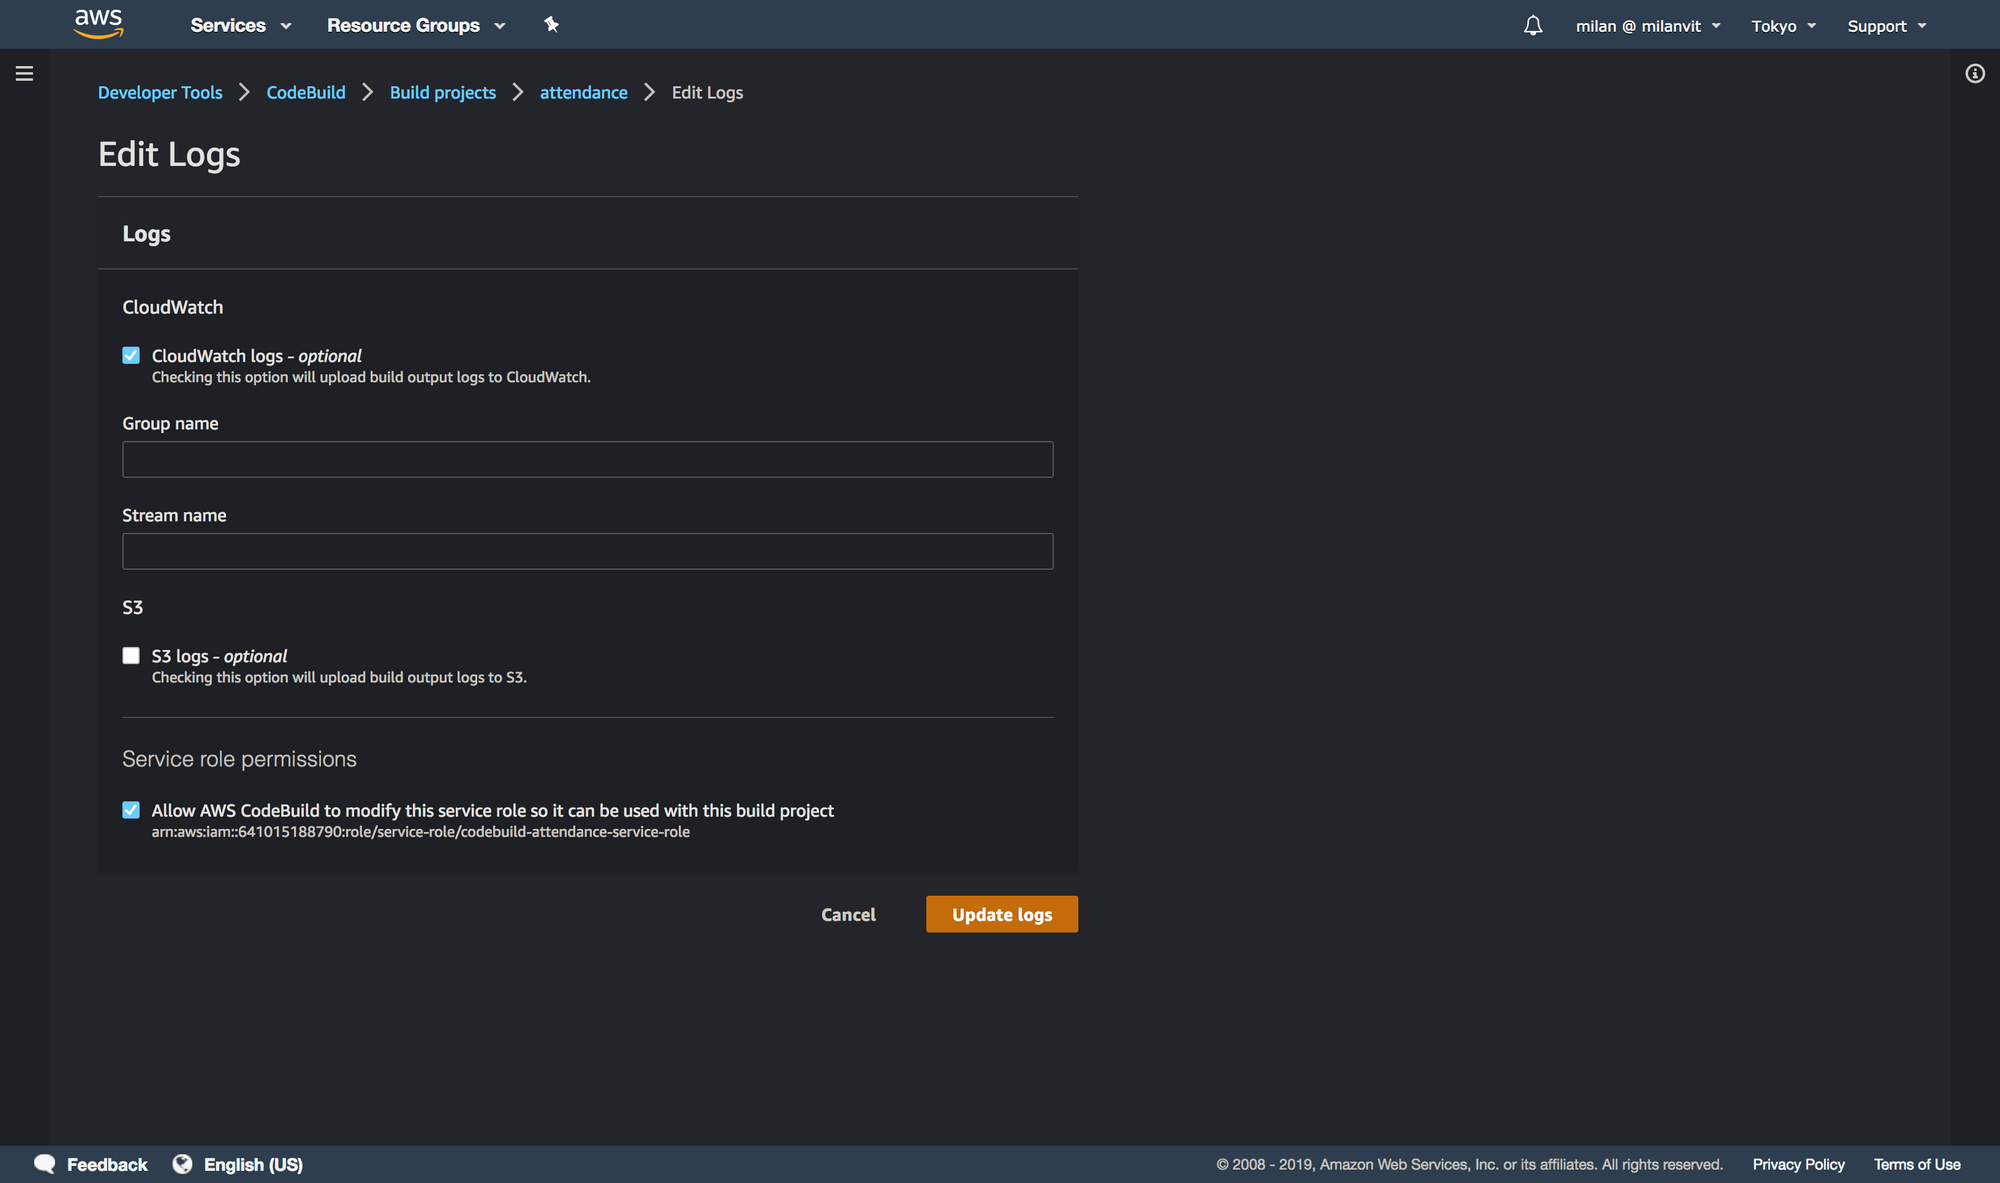Click the favorites star icon
The height and width of the screenshot is (1183, 2000).
tap(549, 24)
